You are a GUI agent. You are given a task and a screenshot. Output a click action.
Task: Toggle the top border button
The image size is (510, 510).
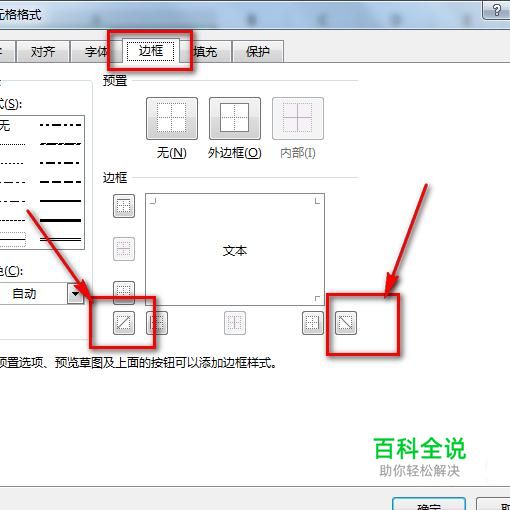124,206
